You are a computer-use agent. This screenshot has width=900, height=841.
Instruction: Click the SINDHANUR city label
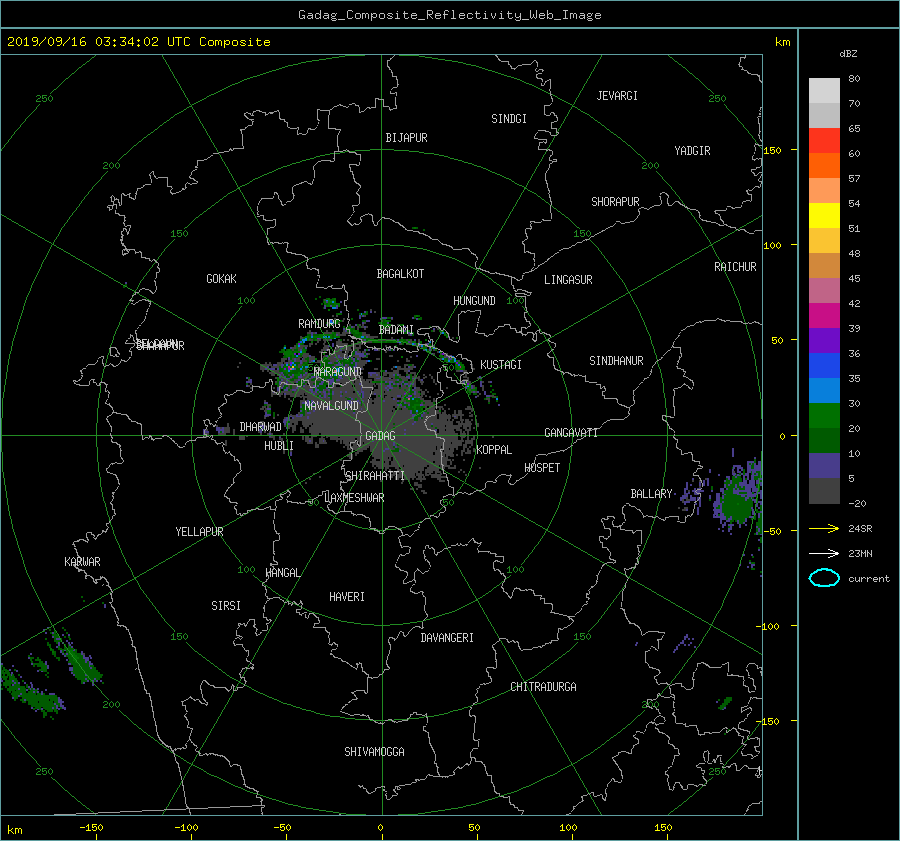coord(616,361)
